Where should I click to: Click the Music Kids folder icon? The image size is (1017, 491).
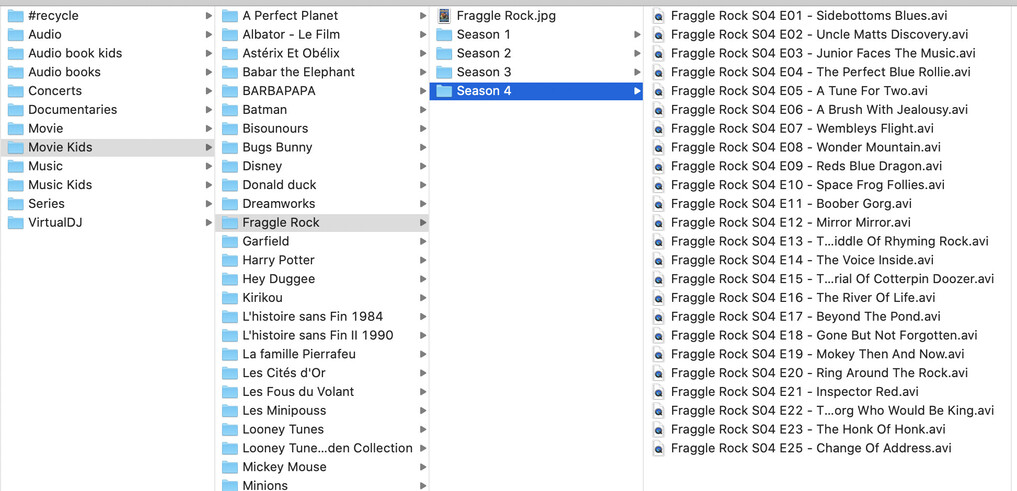pos(16,185)
